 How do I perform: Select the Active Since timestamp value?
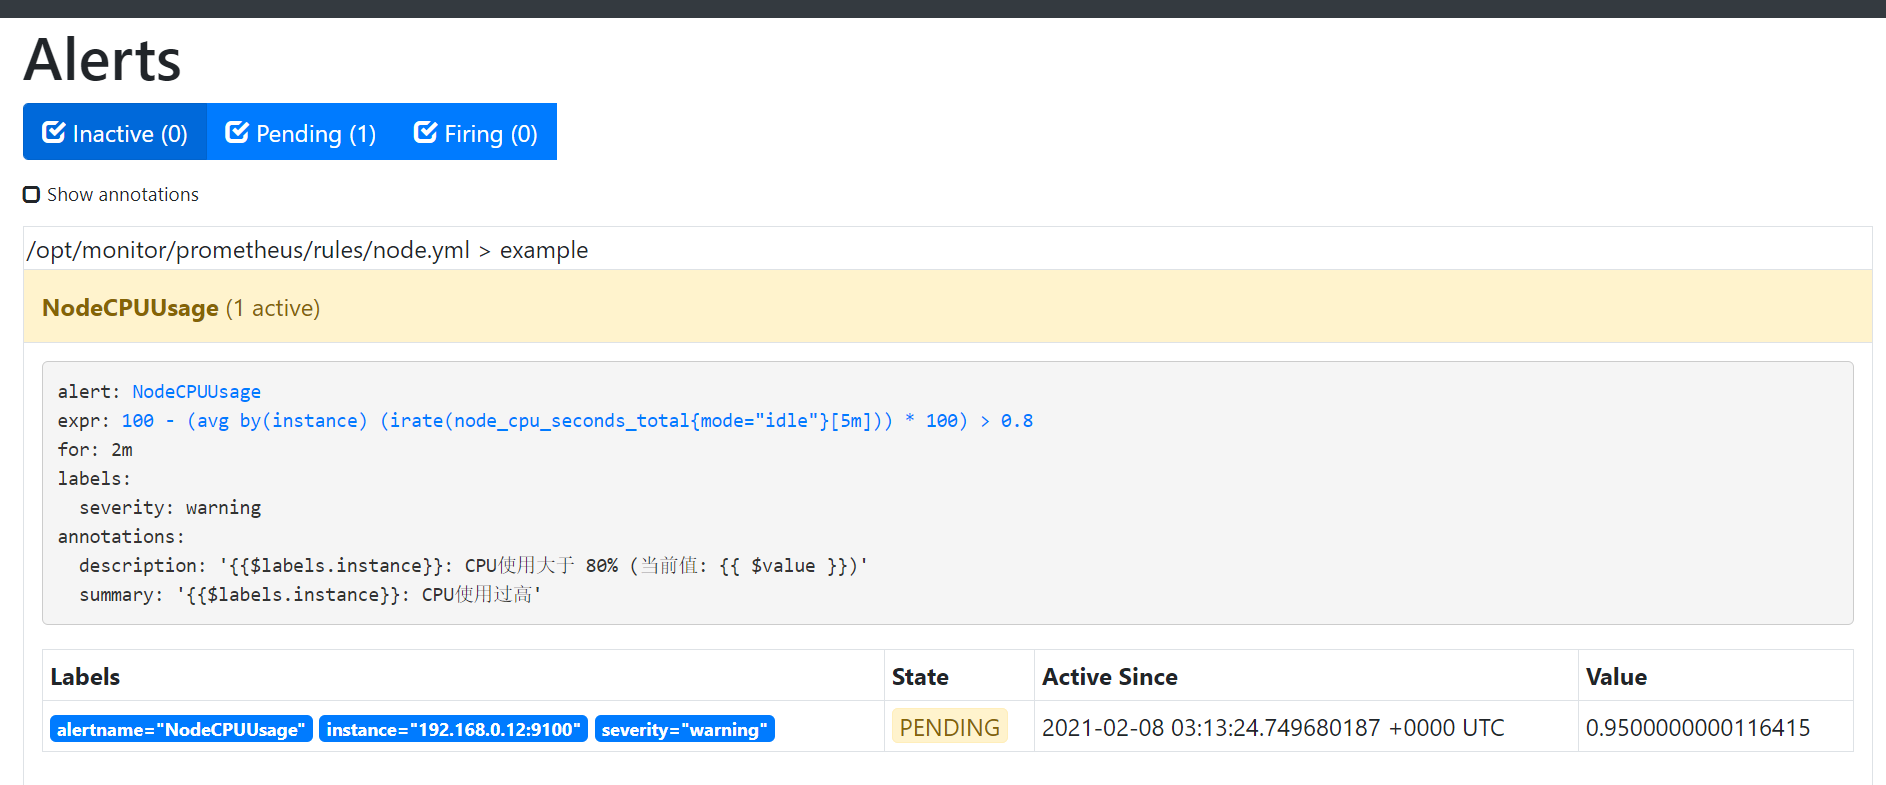coord(1273,728)
